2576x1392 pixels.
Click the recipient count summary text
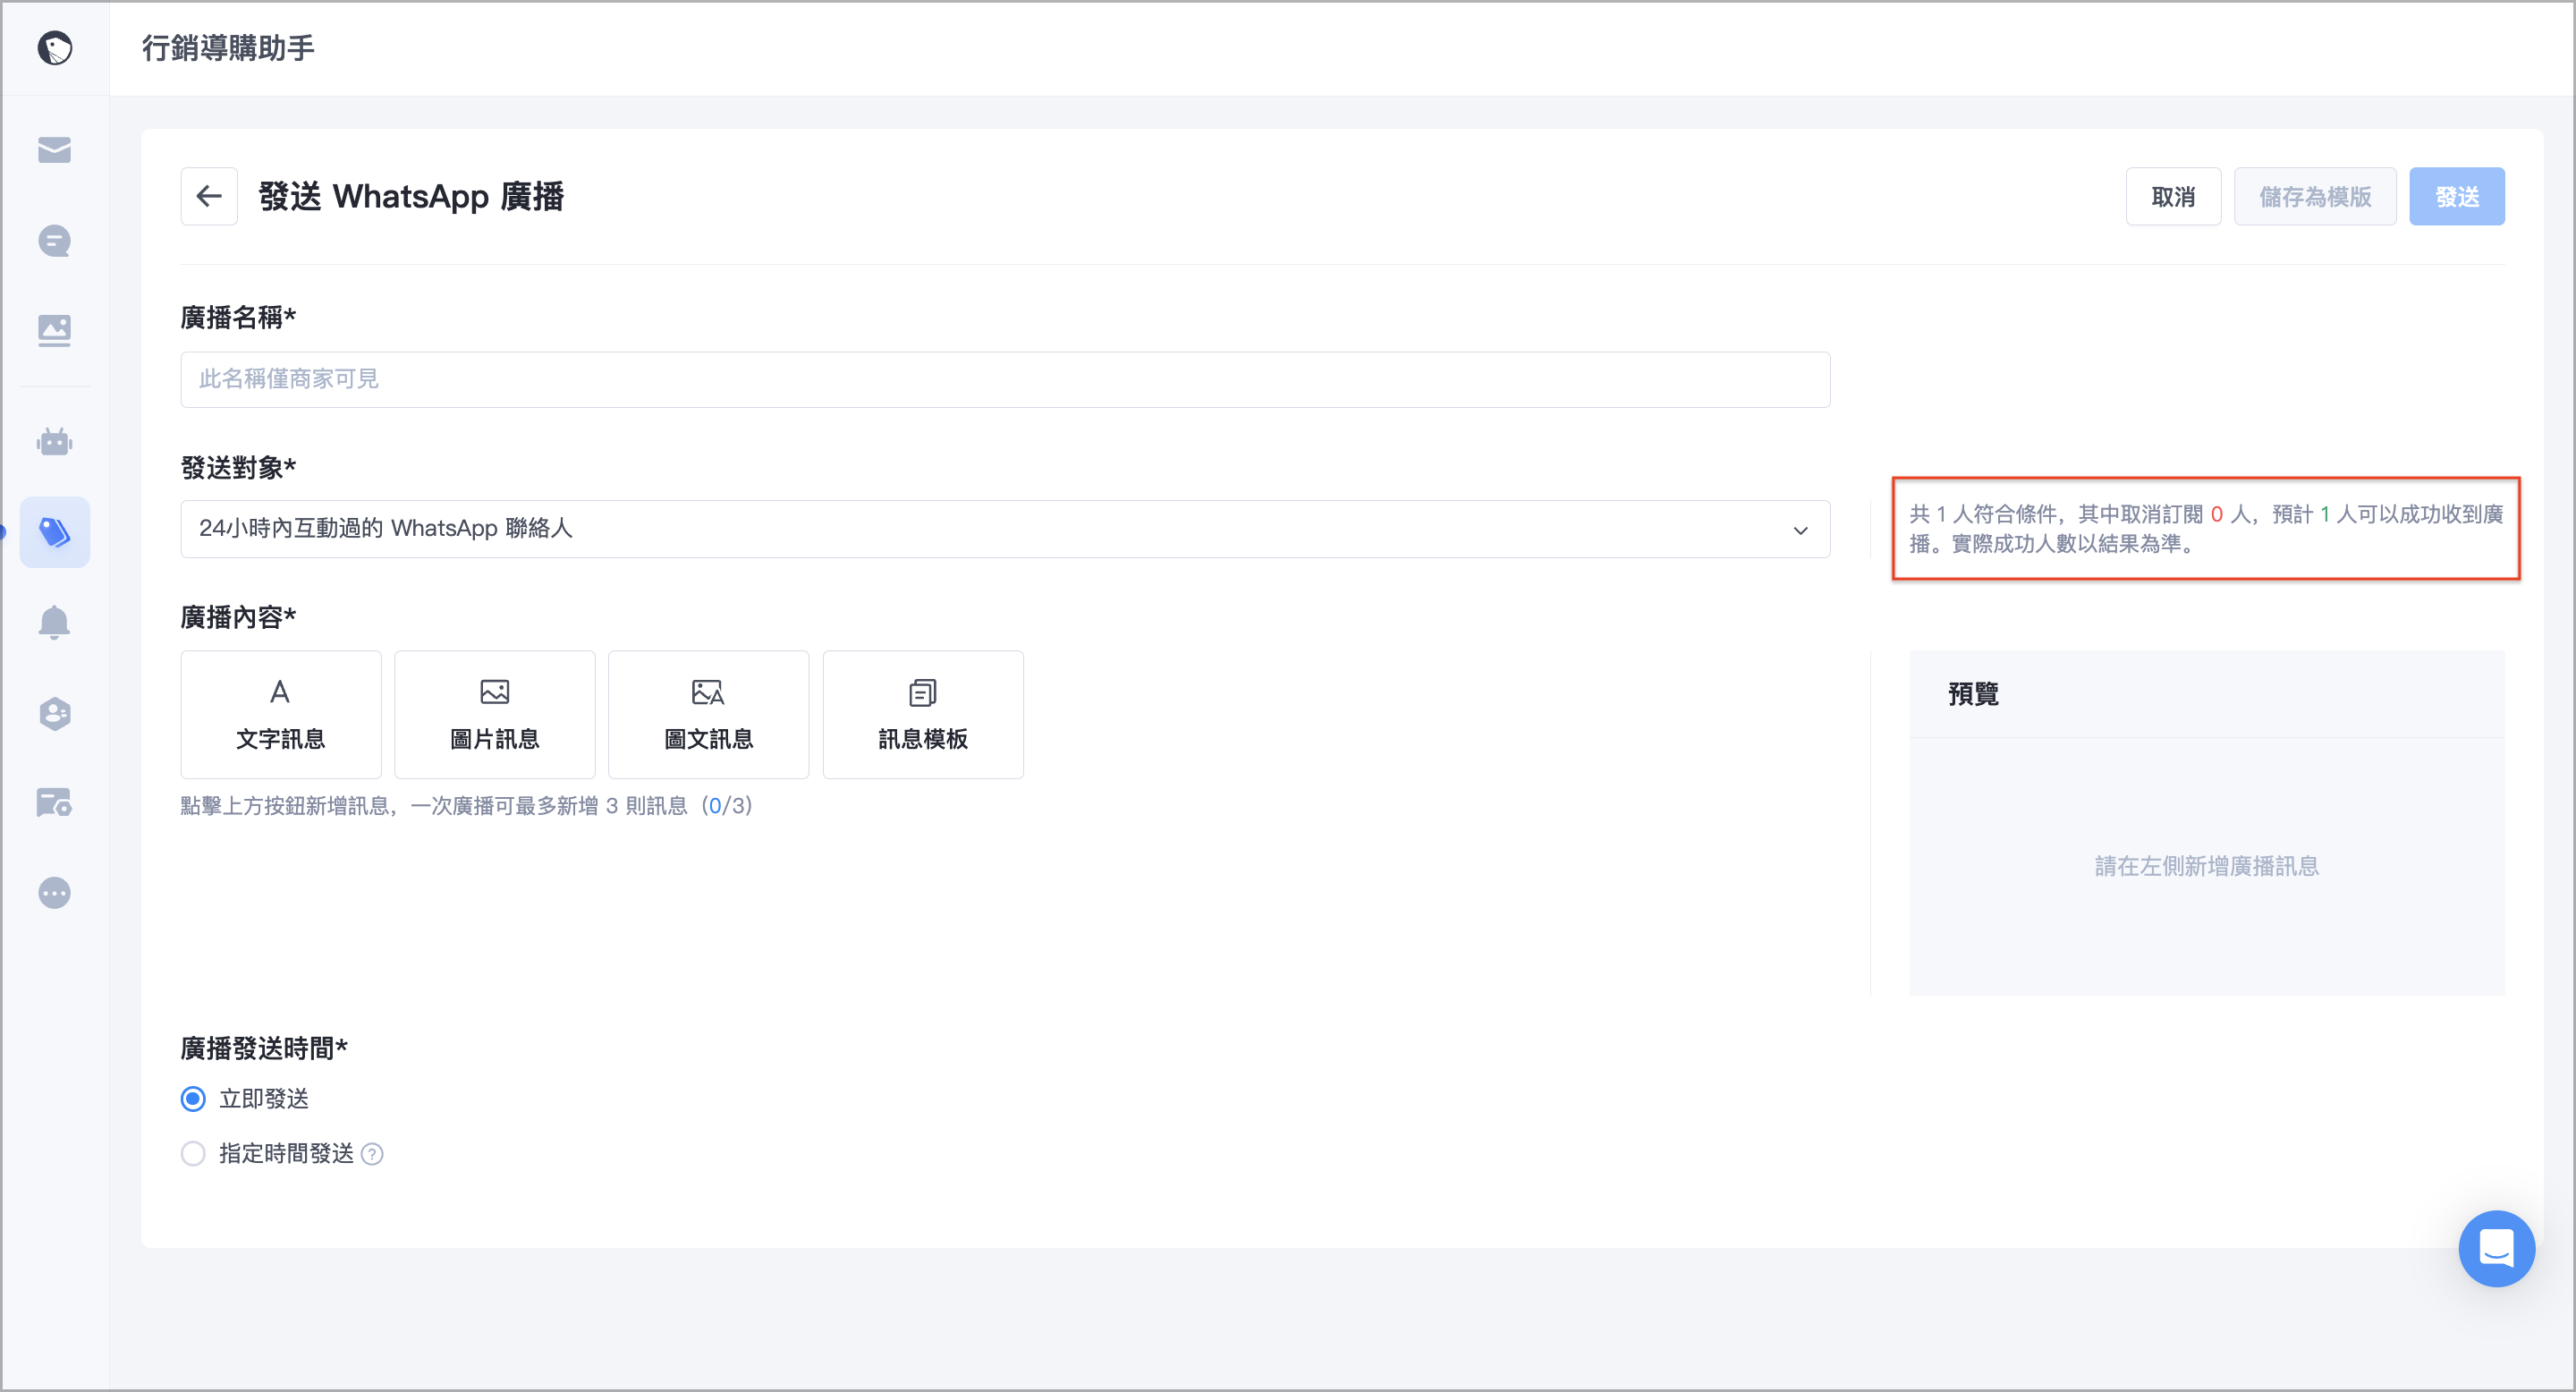[2206, 529]
